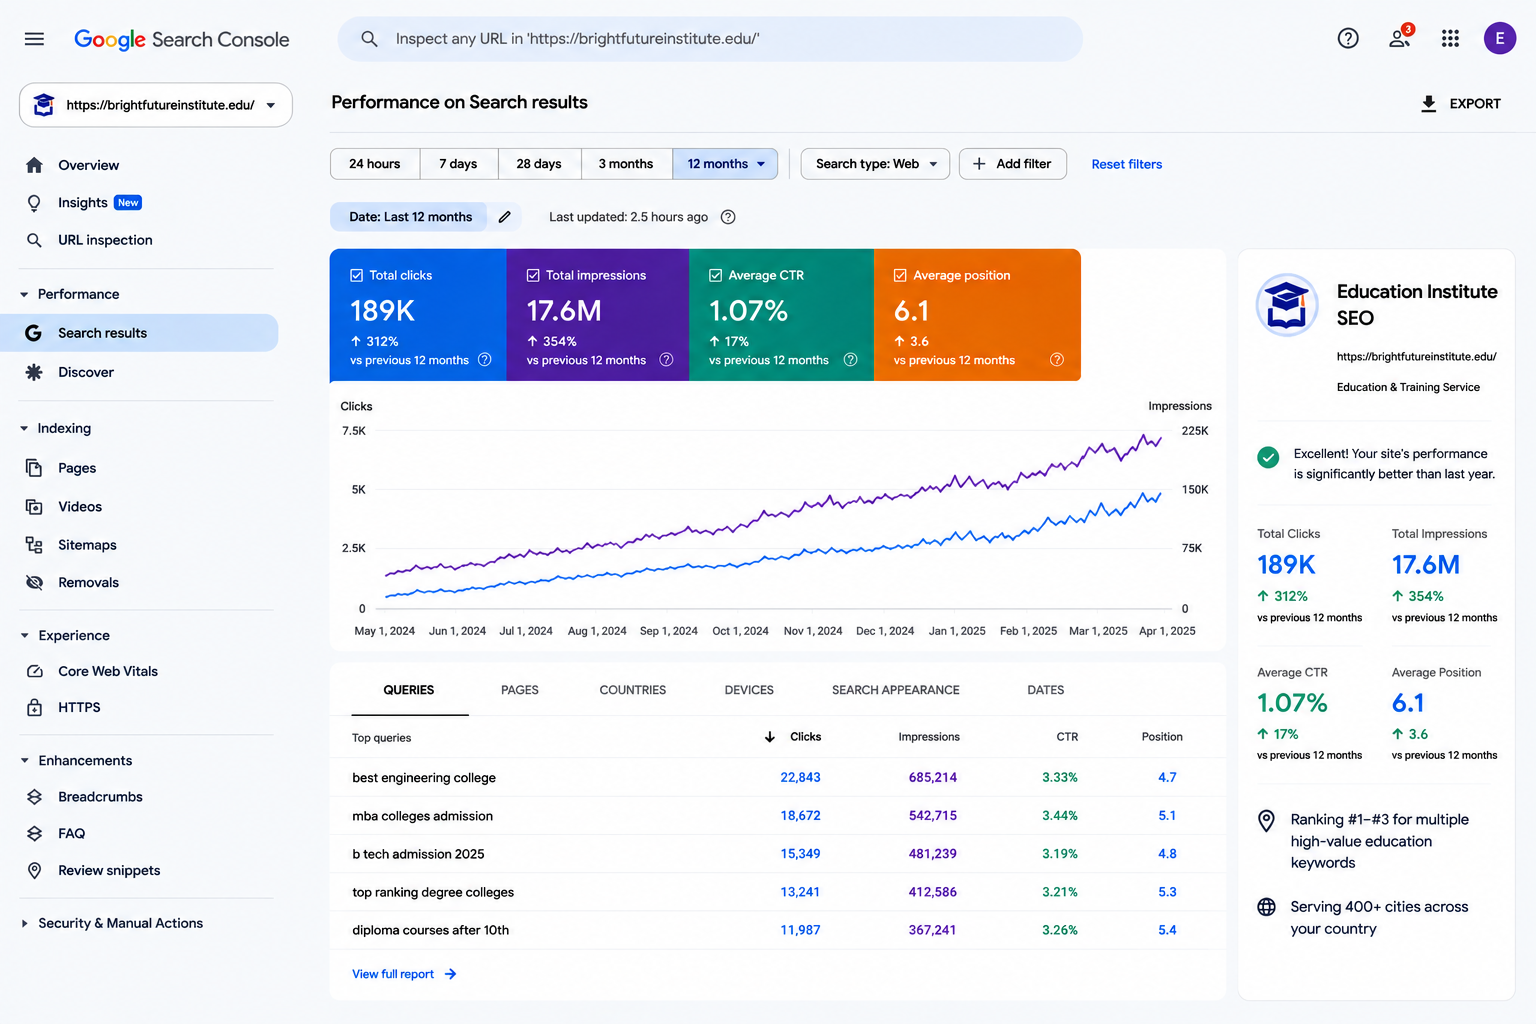
Task: Open the property selector dropdown
Action: pos(156,105)
